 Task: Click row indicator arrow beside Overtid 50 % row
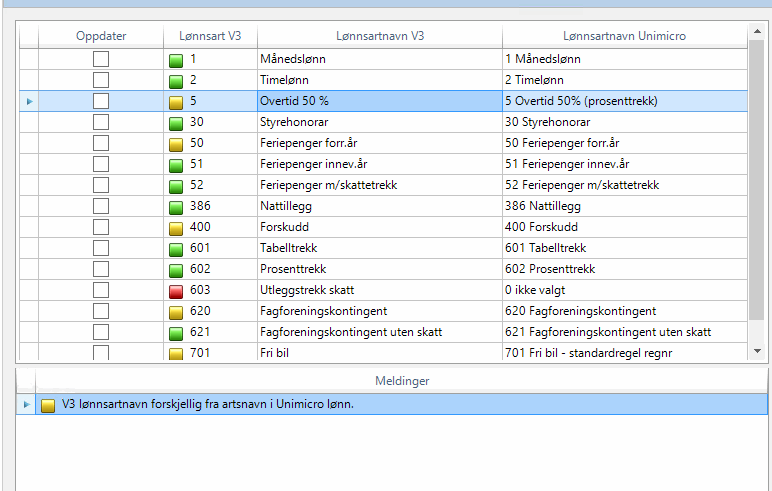(x=29, y=102)
